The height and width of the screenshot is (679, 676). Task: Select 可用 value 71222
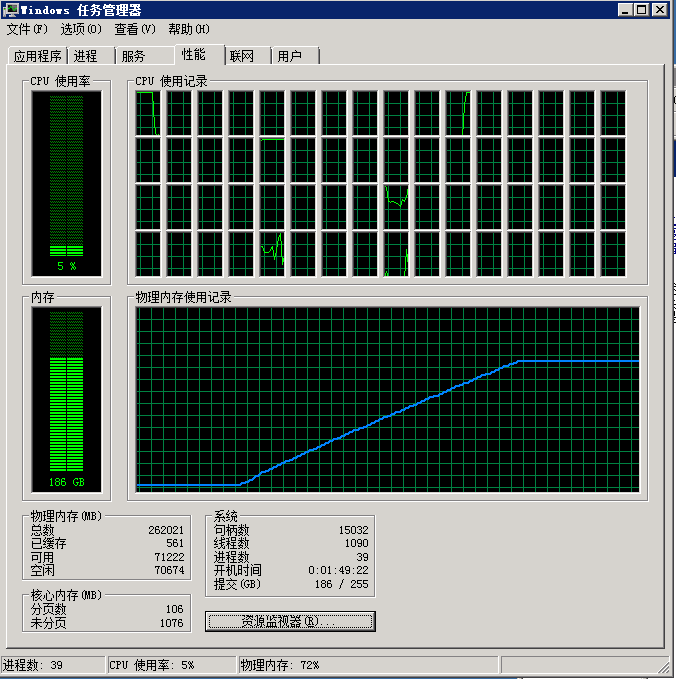tap(169, 557)
